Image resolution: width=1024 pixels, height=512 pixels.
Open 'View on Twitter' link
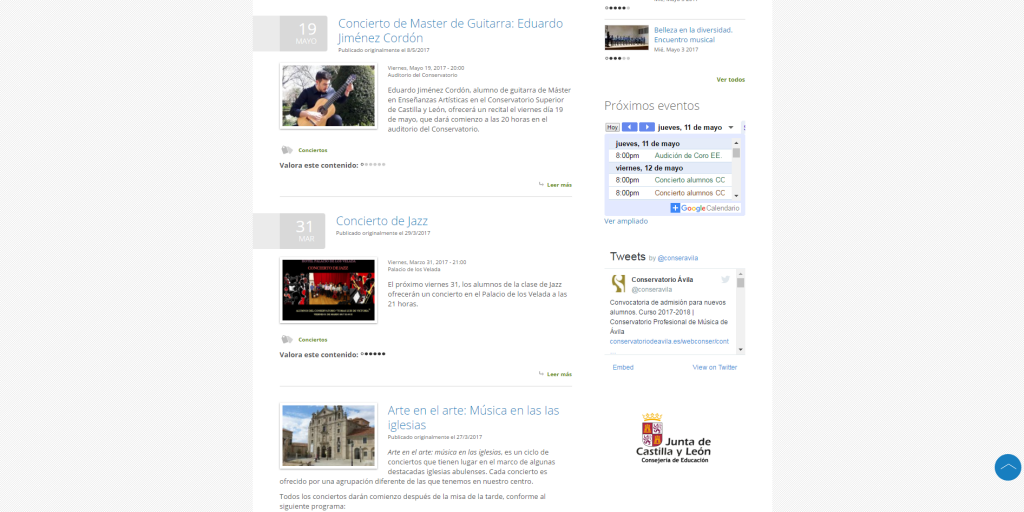tap(714, 367)
